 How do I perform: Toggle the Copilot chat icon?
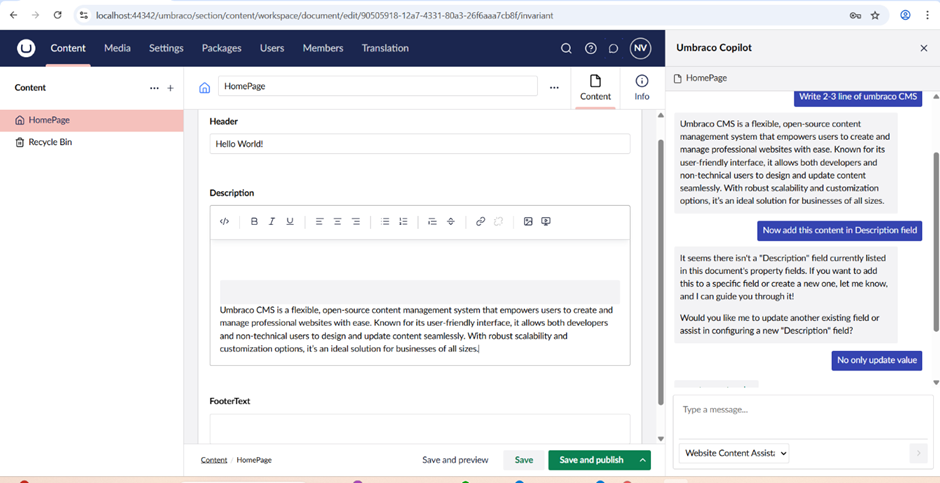tap(613, 49)
